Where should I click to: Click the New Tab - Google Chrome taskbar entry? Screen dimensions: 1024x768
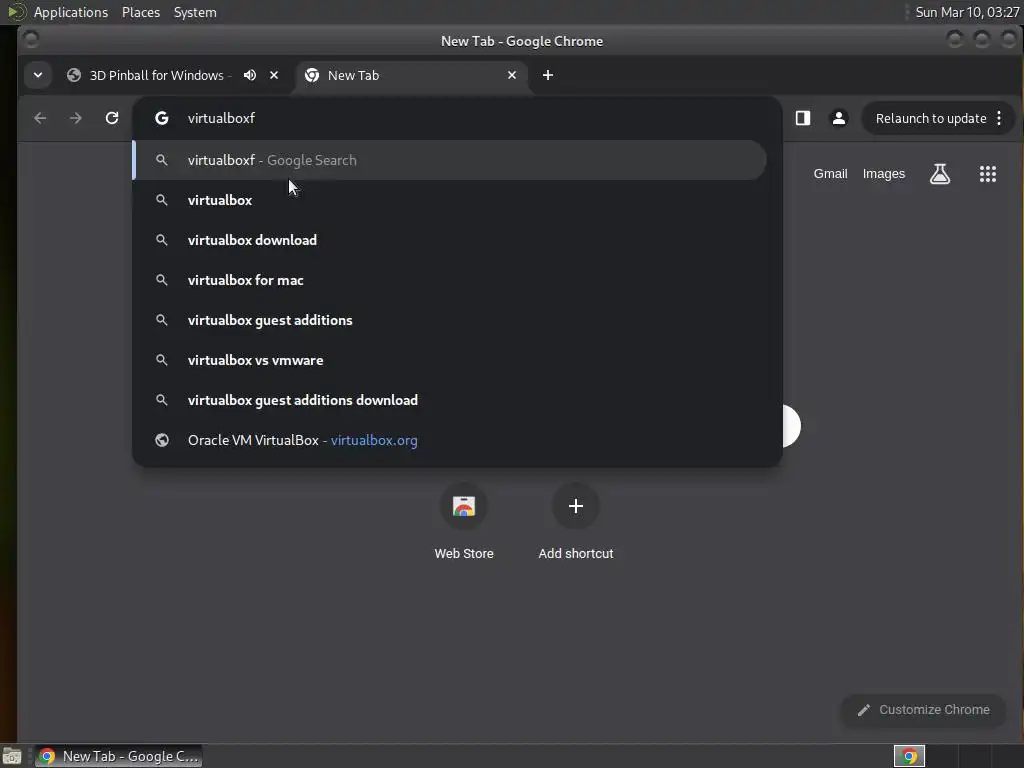click(118, 756)
